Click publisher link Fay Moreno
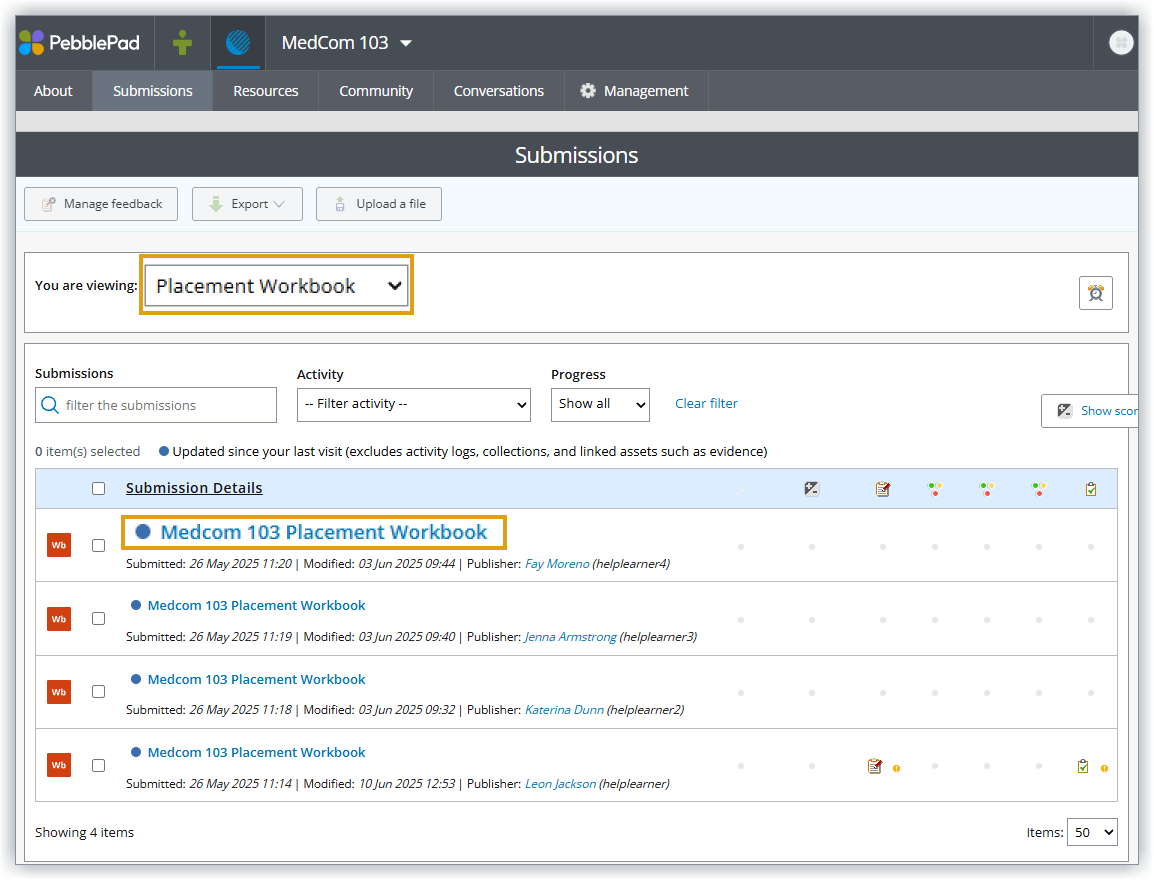Image resolution: width=1154 pixels, height=880 pixels. click(x=557, y=564)
